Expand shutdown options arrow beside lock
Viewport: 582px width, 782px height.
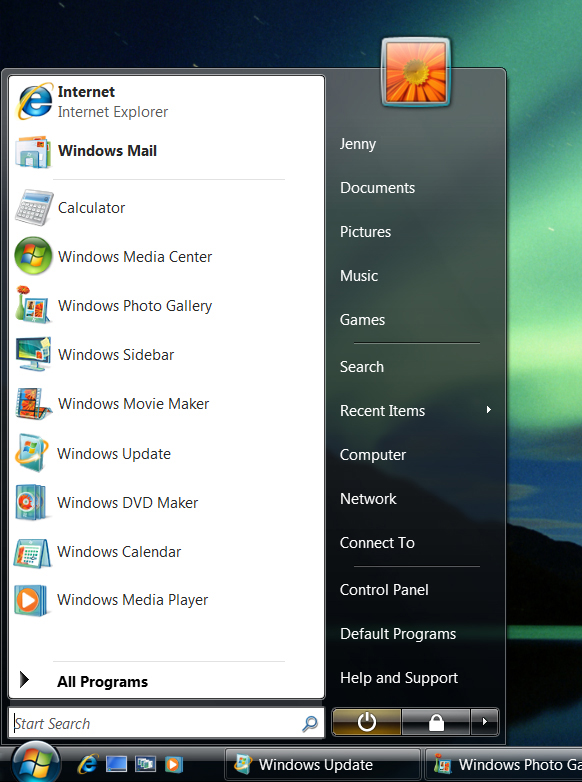click(x=484, y=722)
